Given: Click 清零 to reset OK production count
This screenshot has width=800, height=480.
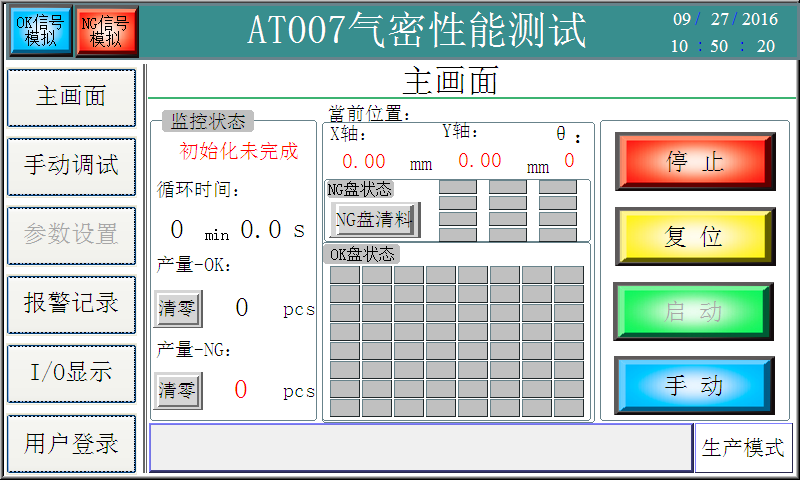Looking at the screenshot, I should point(178,309).
